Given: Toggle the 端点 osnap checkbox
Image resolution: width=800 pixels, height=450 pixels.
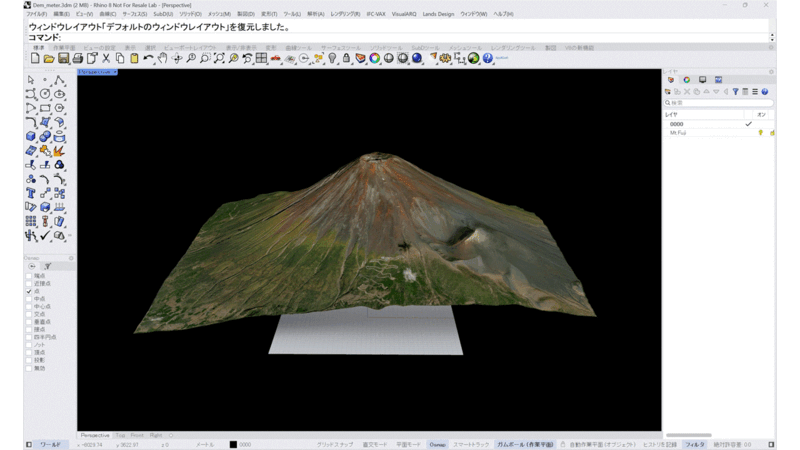Looking at the screenshot, I should pos(29,276).
